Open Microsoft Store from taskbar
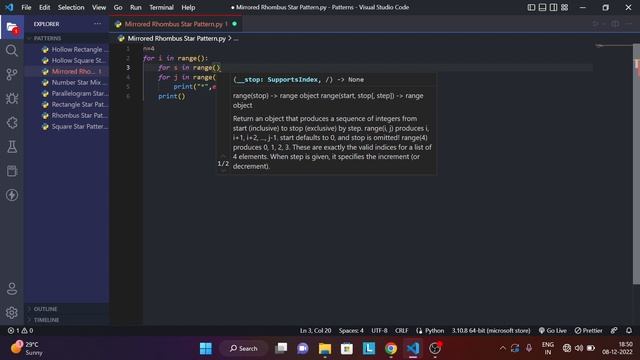This screenshot has height=360, width=640. coord(347,348)
